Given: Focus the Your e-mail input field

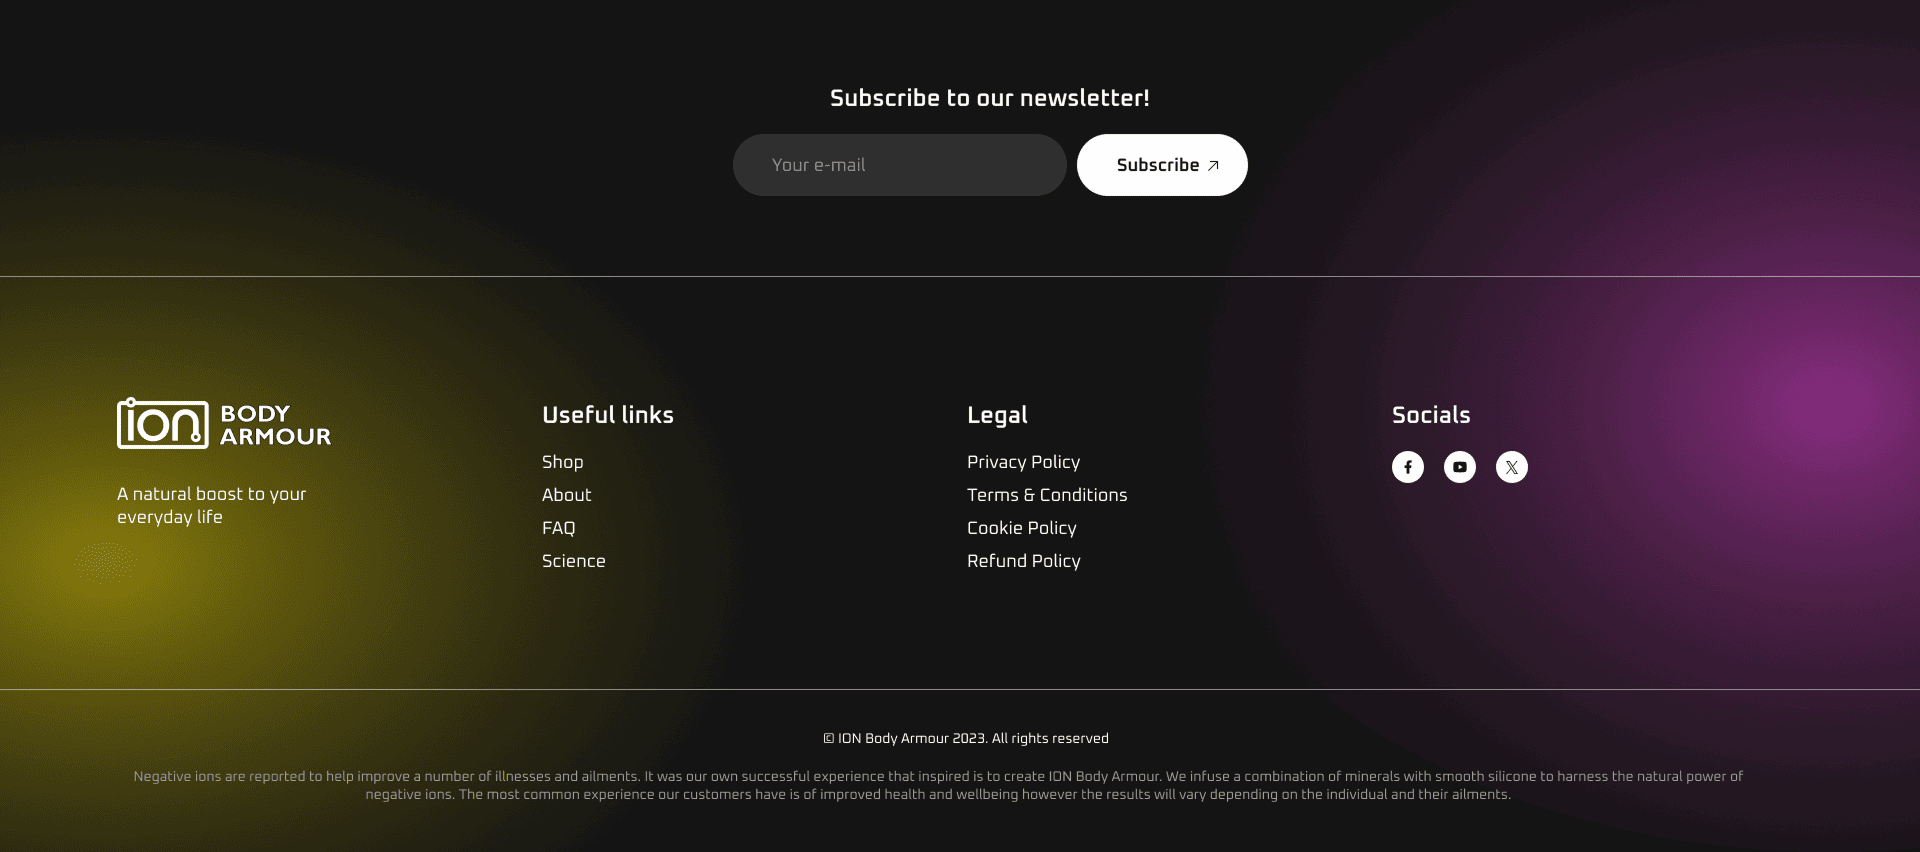Looking at the screenshot, I should 899,165.
